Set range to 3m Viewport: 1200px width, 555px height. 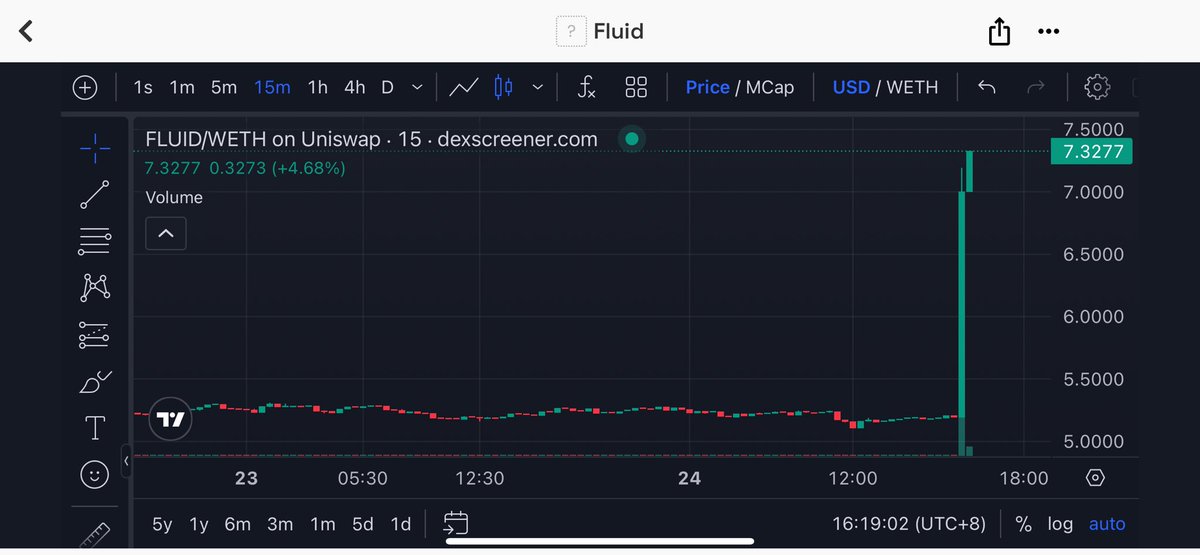280,524
